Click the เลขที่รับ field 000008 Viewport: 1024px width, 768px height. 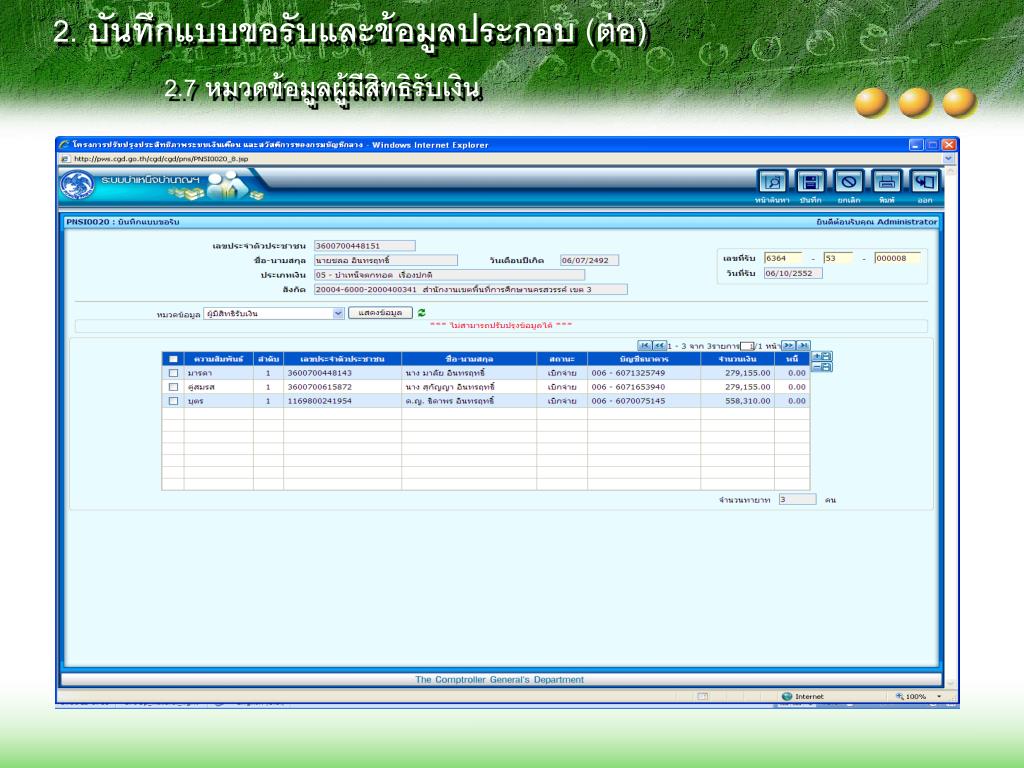(897, 258)
